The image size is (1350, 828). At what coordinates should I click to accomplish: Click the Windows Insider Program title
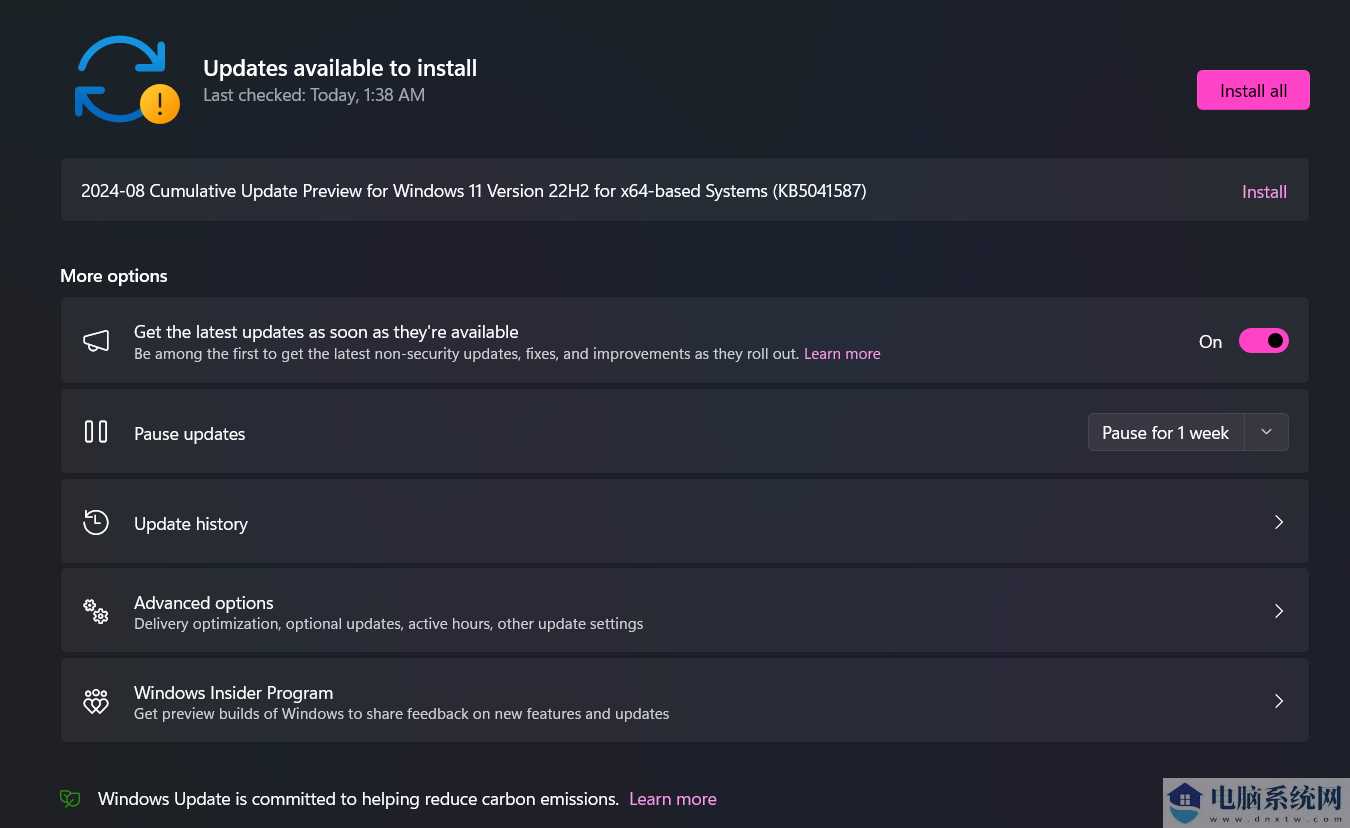234,693
